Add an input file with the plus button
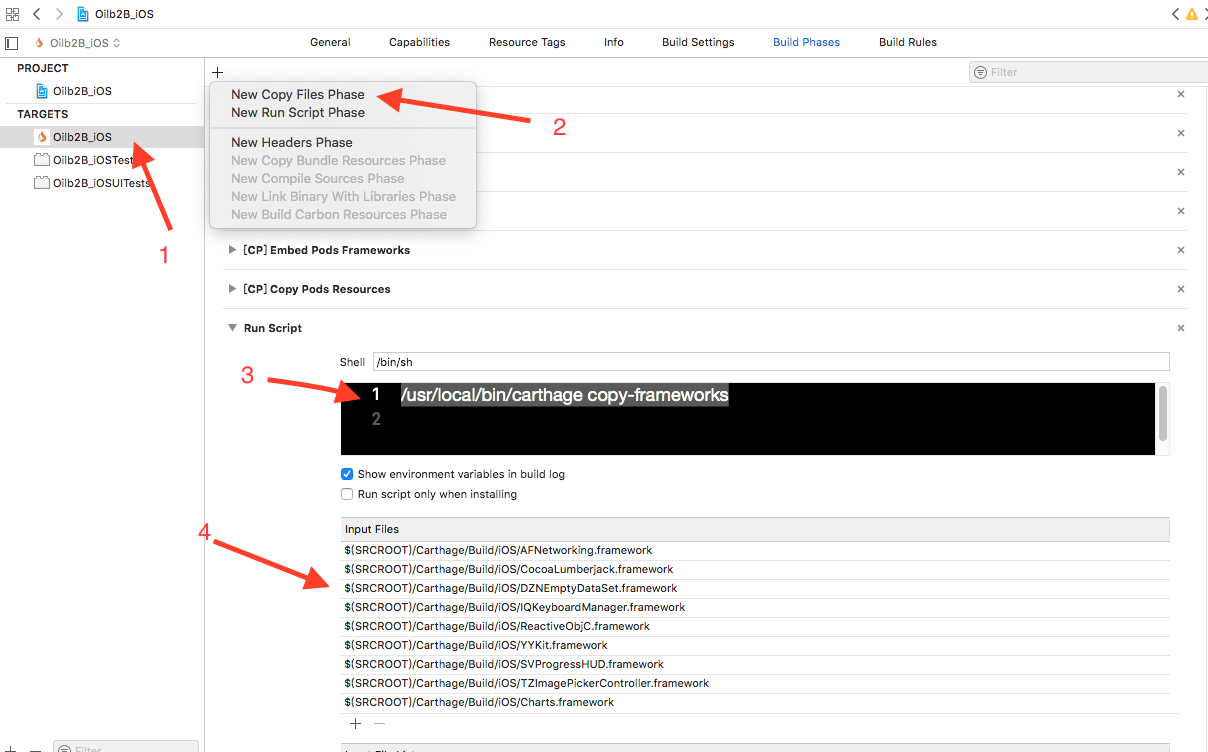Screen dimensions: 1208x752 coord(355,723)
